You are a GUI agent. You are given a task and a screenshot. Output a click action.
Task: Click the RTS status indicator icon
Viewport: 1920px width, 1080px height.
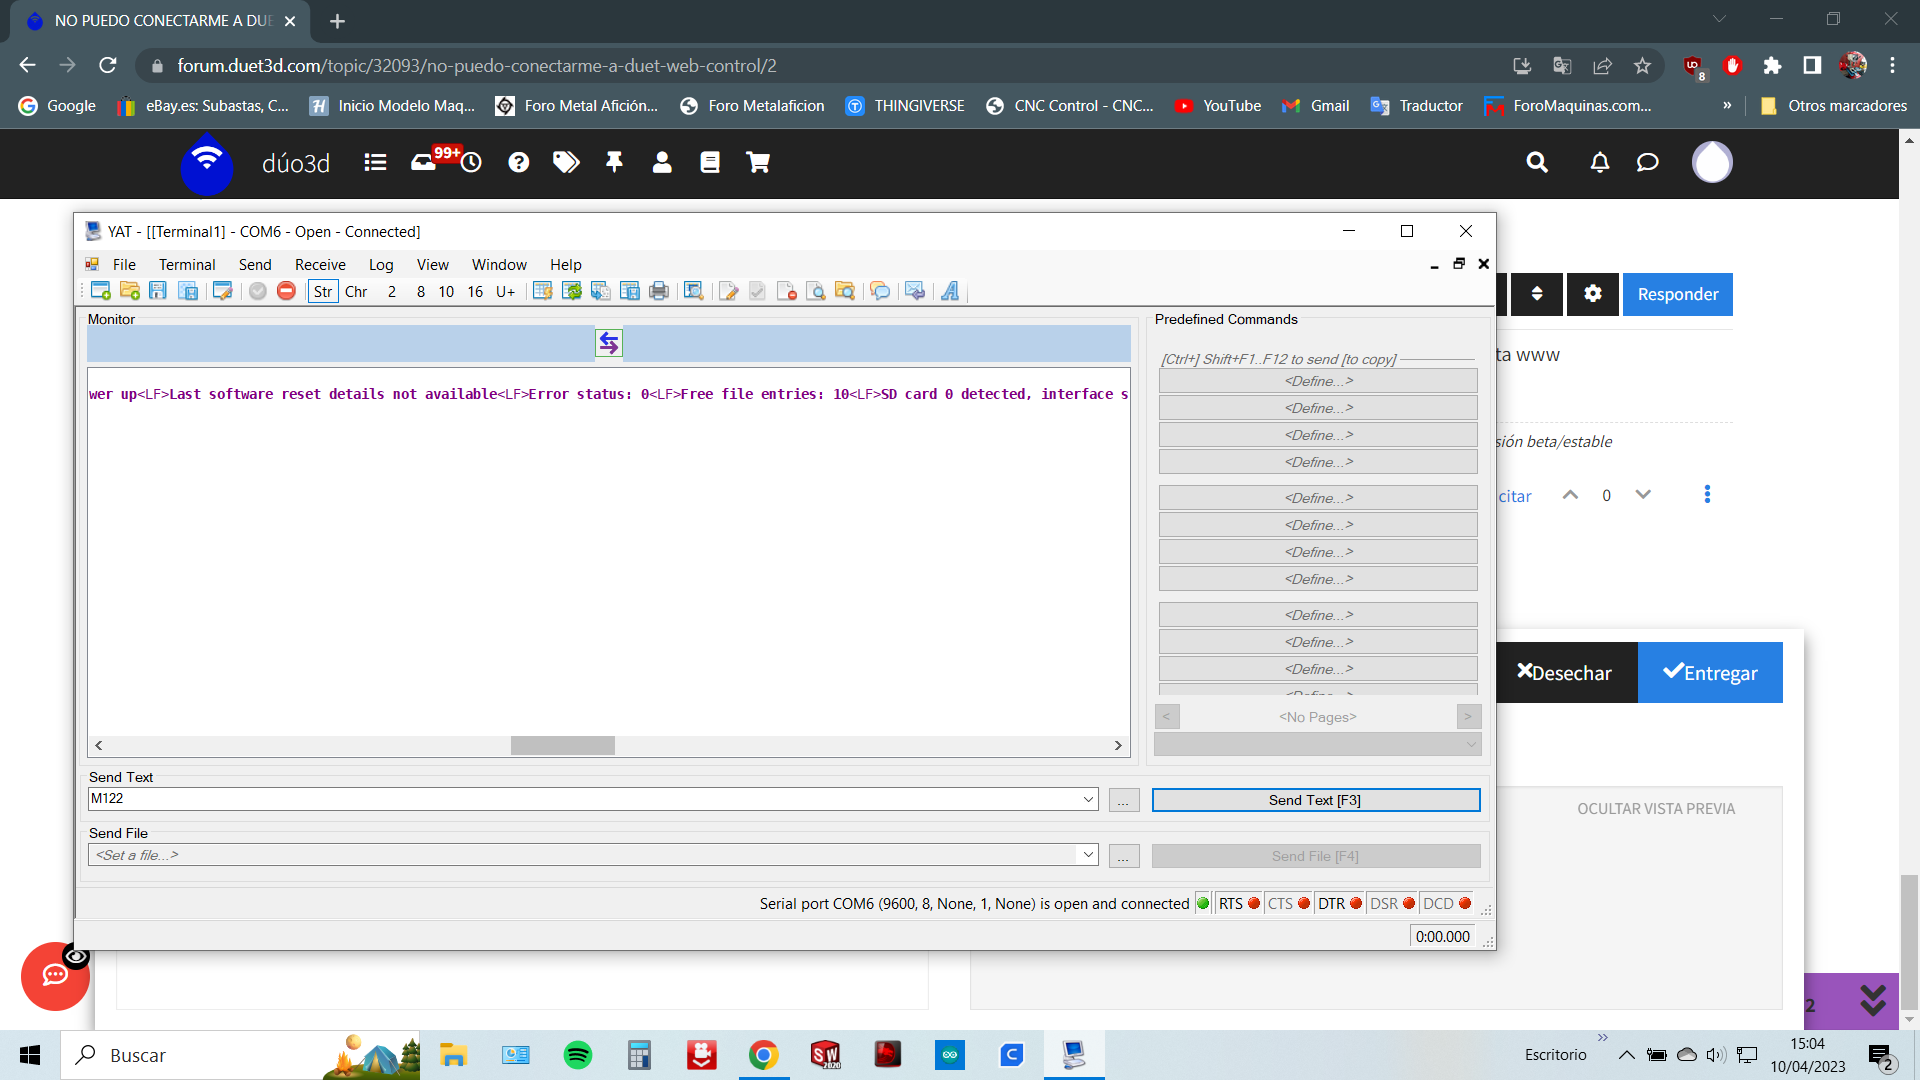[1251, 903]
